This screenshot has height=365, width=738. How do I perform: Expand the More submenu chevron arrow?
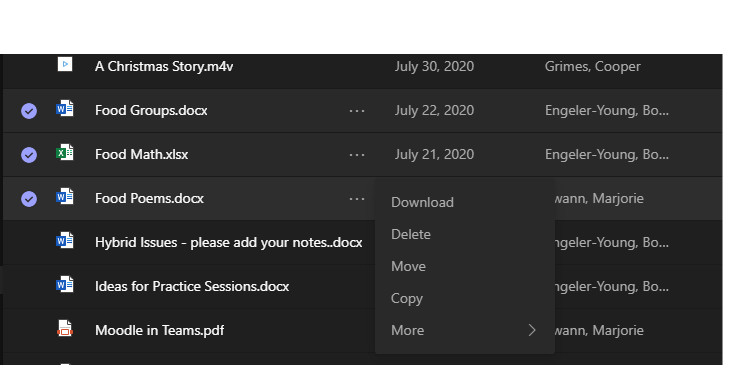coord(532,330)
